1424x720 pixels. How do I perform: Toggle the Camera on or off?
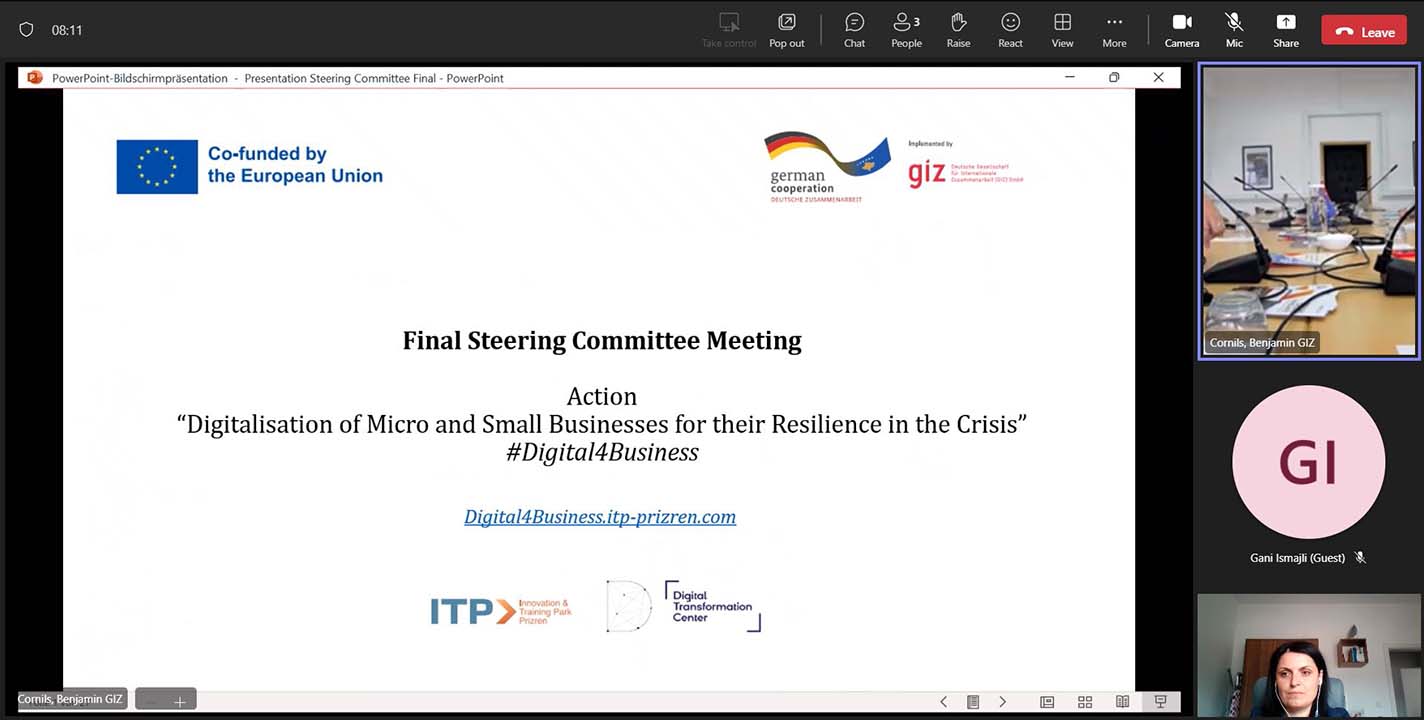click(1181, 30)
